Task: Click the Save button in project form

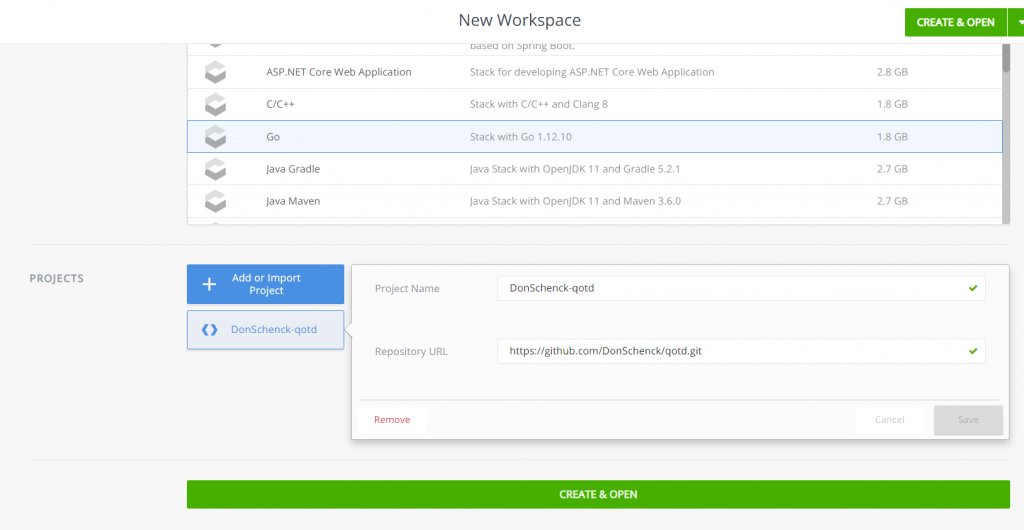Action: coord(967,420)
